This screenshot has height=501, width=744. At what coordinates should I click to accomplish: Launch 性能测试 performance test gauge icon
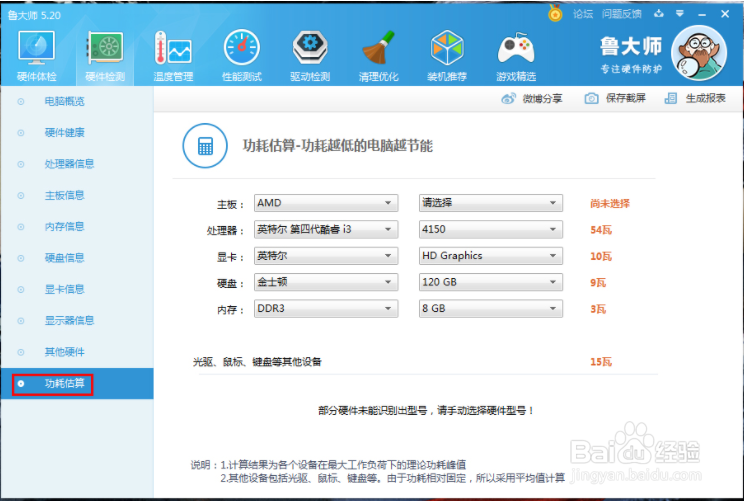242,47
